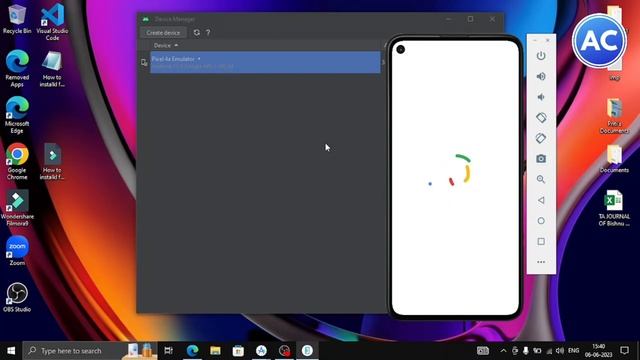
Task: Open OBS Studio desktop shortcut
Action: click(x=17, y=297)
